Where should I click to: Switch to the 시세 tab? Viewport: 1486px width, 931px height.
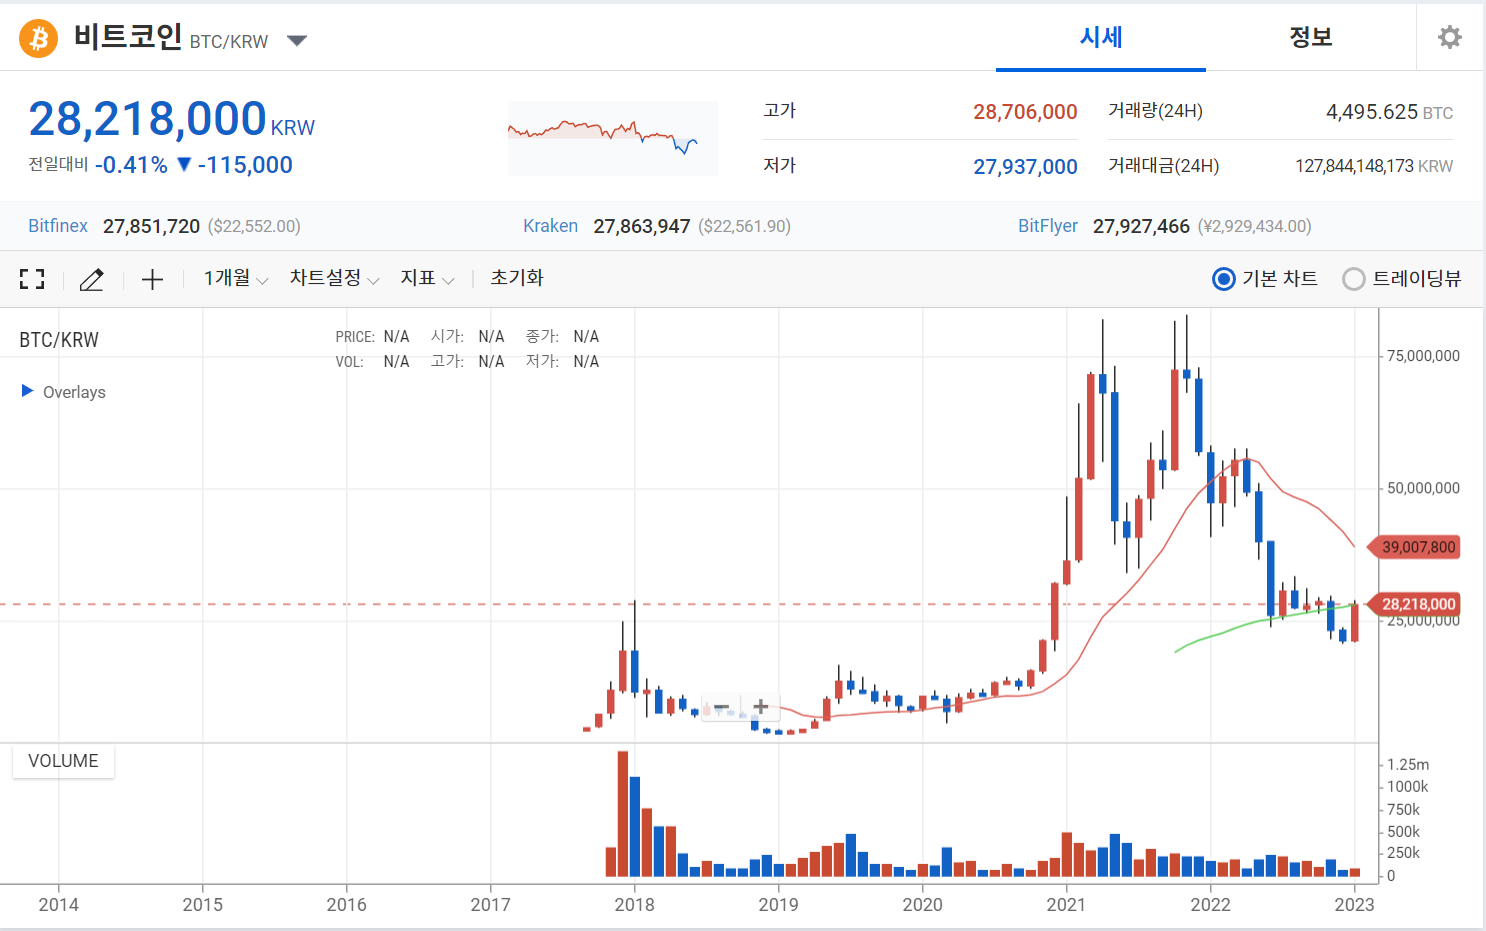(x=1101, y=37)
